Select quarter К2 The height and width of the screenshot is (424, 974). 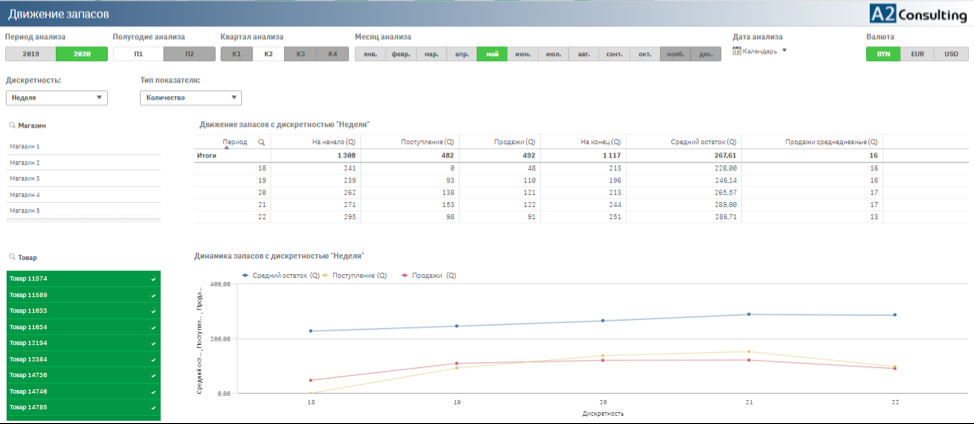click(268, 54)
